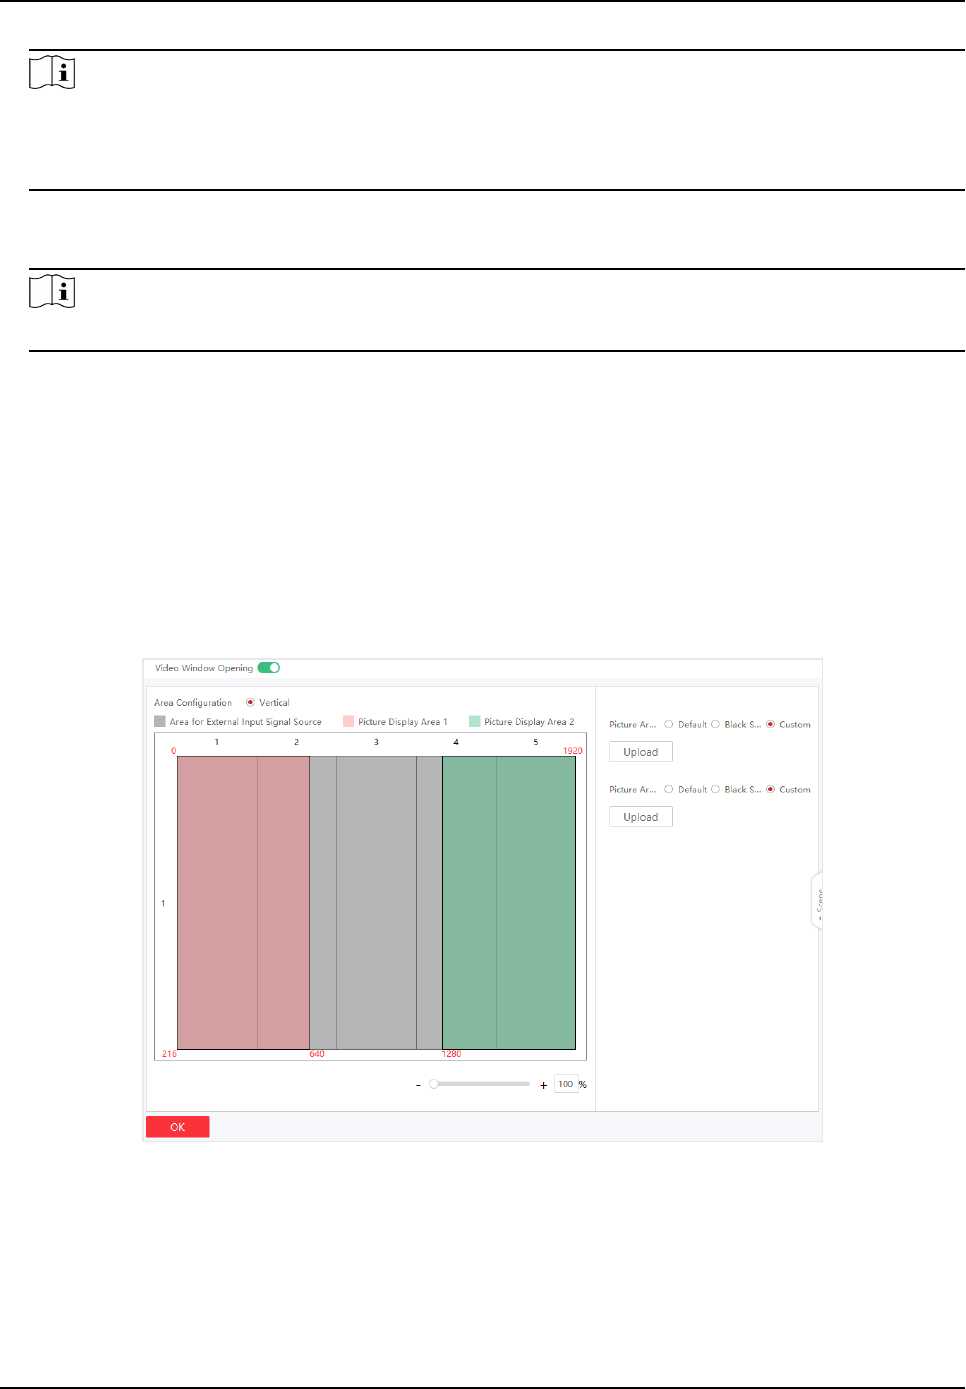Select Default for the second picture area
Image resolution: width=966 pixels, height=1389 pixels.
pos(669,789)
